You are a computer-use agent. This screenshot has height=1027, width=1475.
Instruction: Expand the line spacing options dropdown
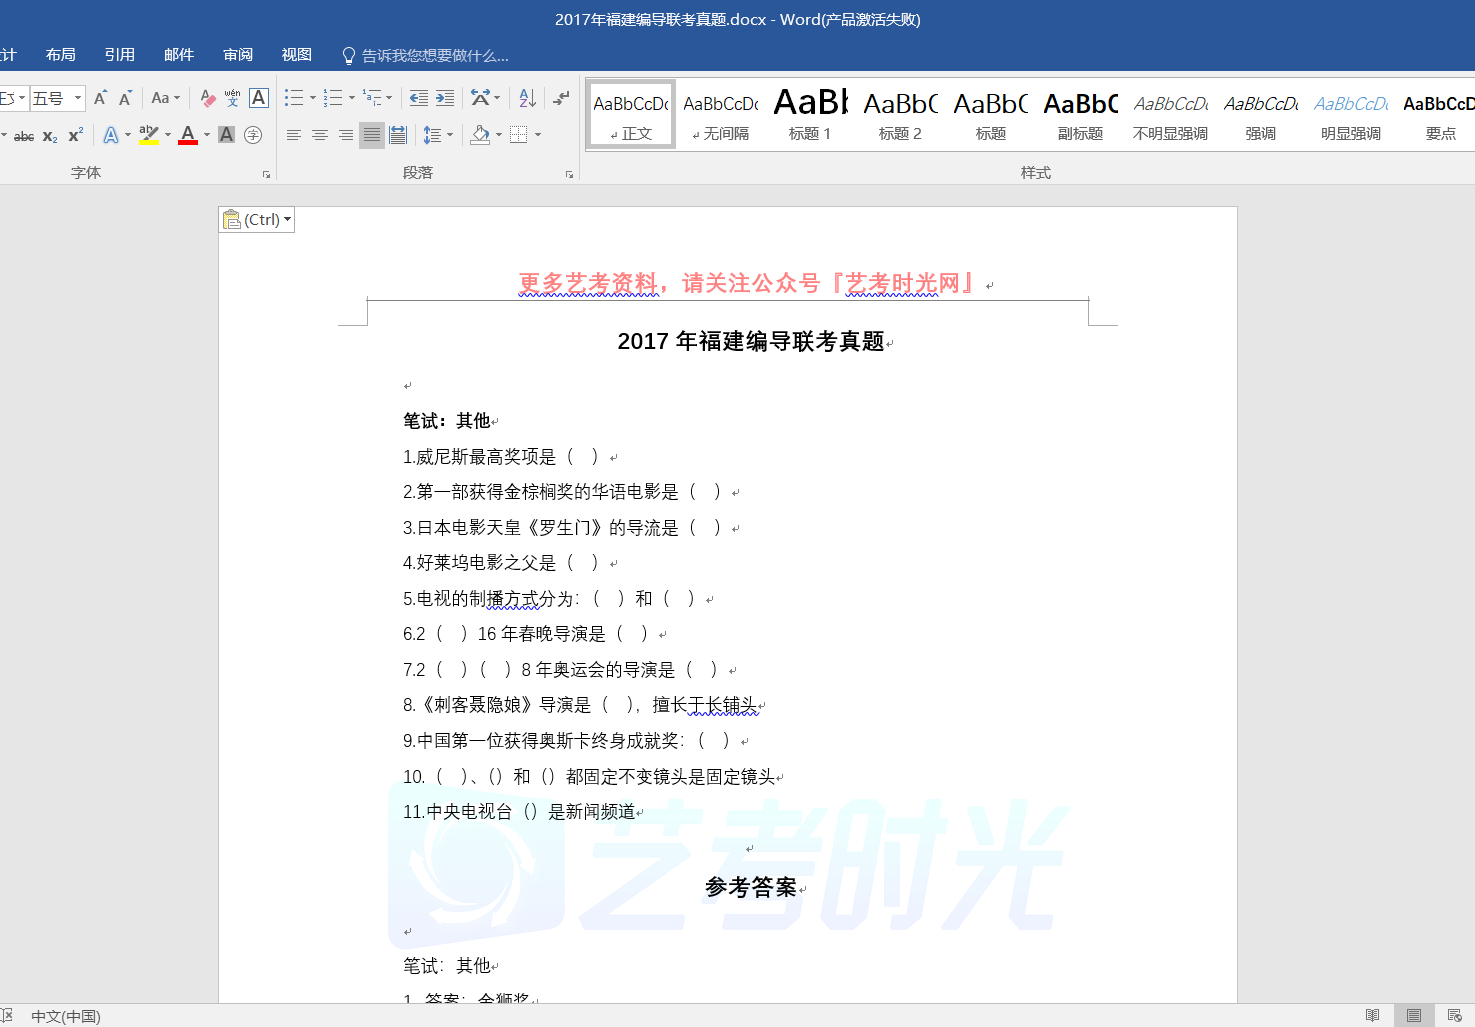click(450, 135)
